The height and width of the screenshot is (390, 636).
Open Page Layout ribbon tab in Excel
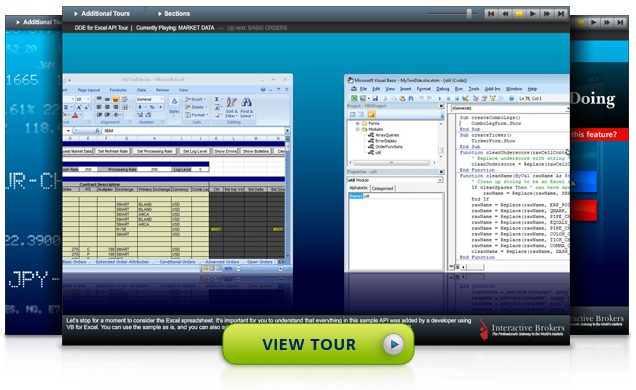click(88, 90)
